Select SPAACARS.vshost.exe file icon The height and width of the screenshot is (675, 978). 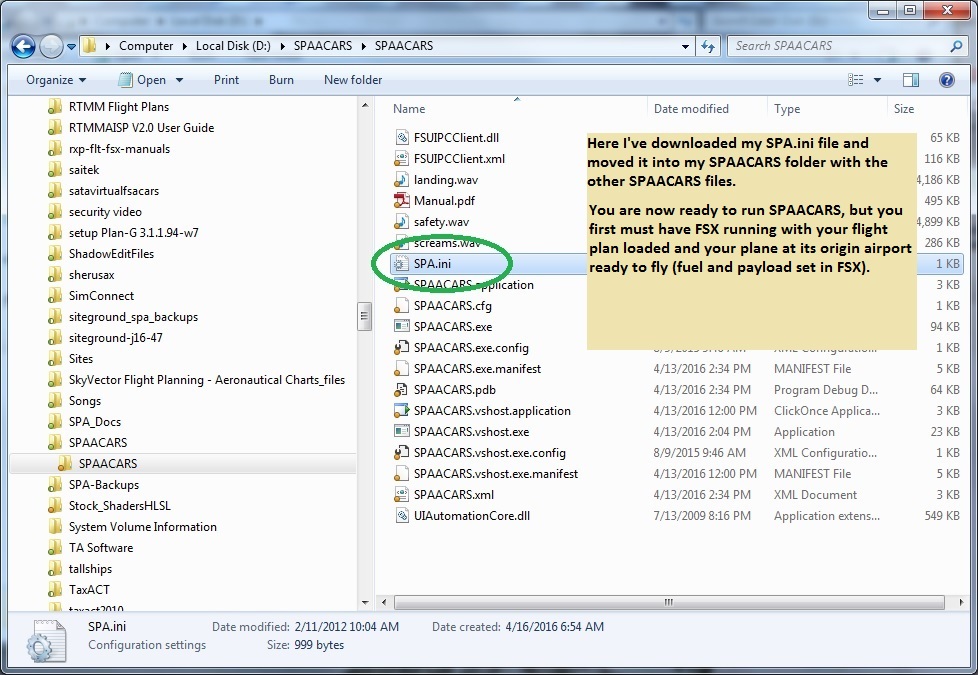tap(402, 432)
